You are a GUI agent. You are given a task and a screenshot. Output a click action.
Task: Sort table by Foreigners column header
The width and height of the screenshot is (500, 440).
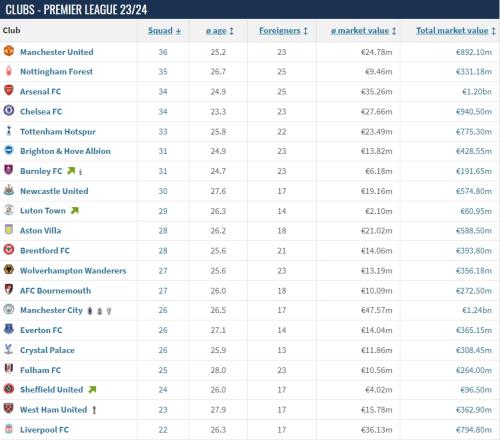[283, 31]
